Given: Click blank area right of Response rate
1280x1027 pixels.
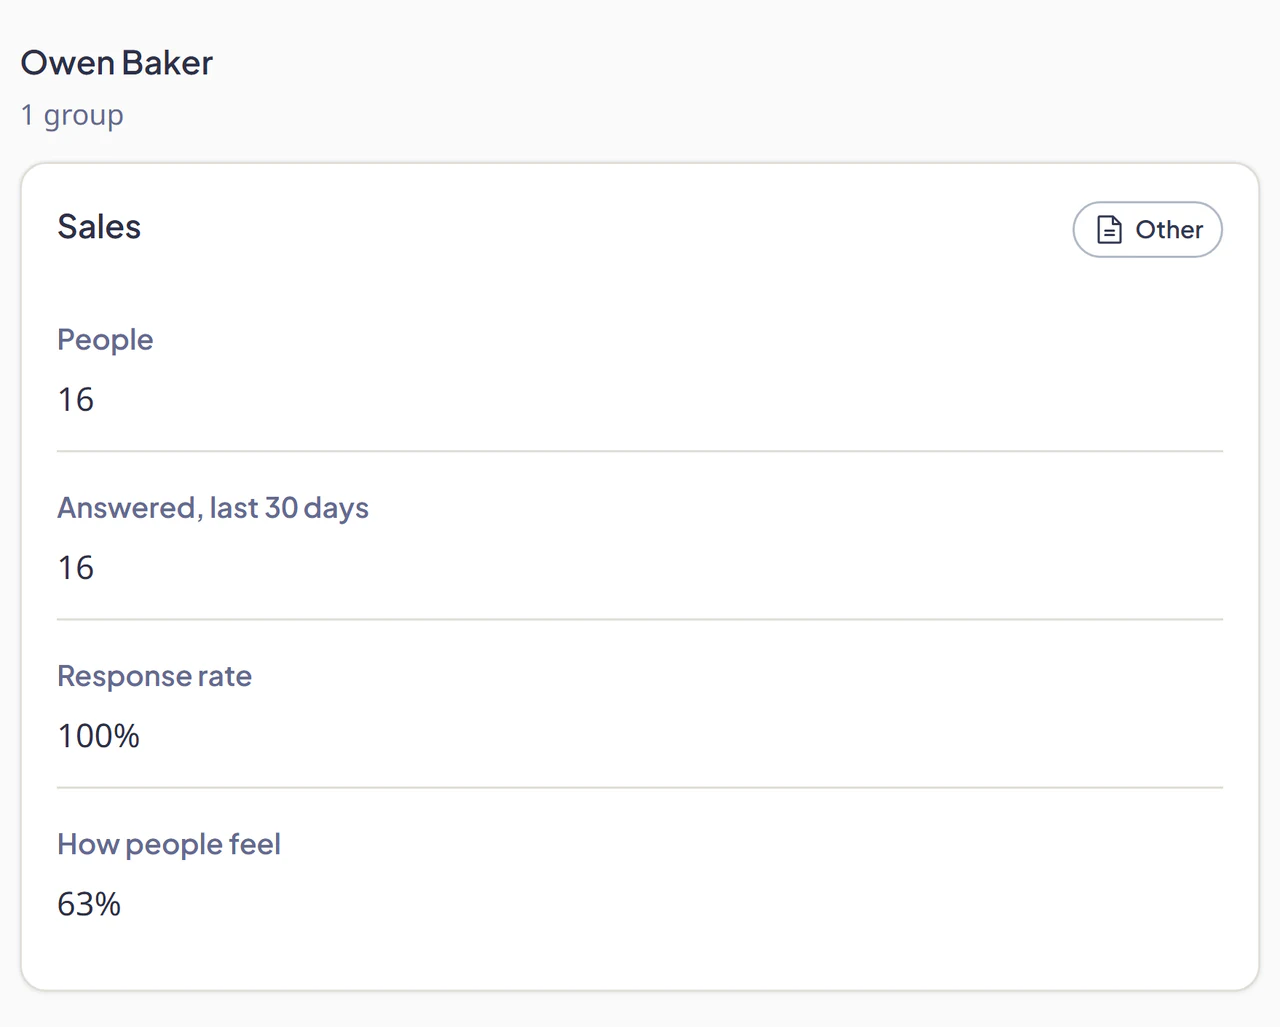Looking at the screenshot, I should coord(740,676).
